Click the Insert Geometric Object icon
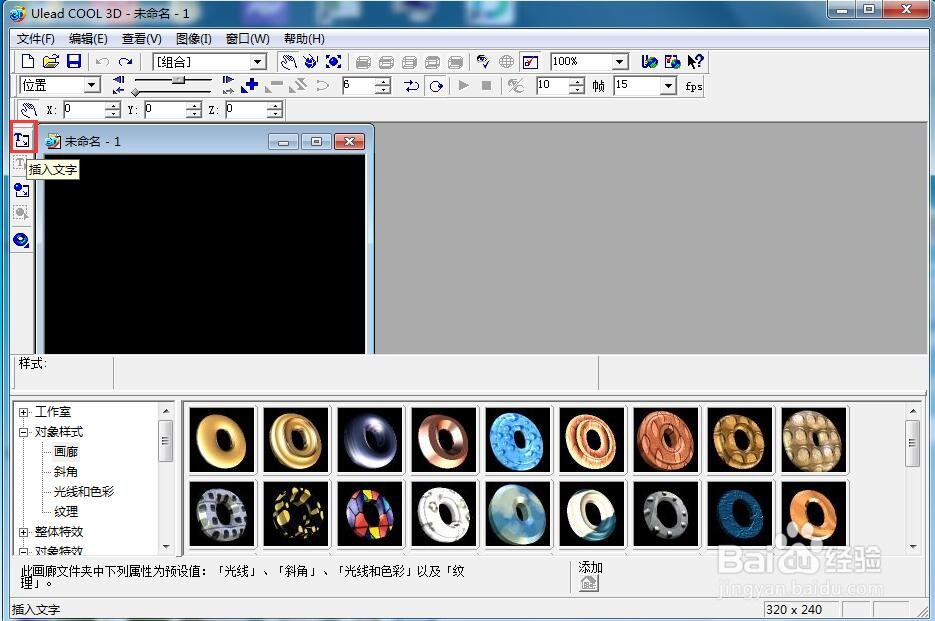 (x=22, y=240)
